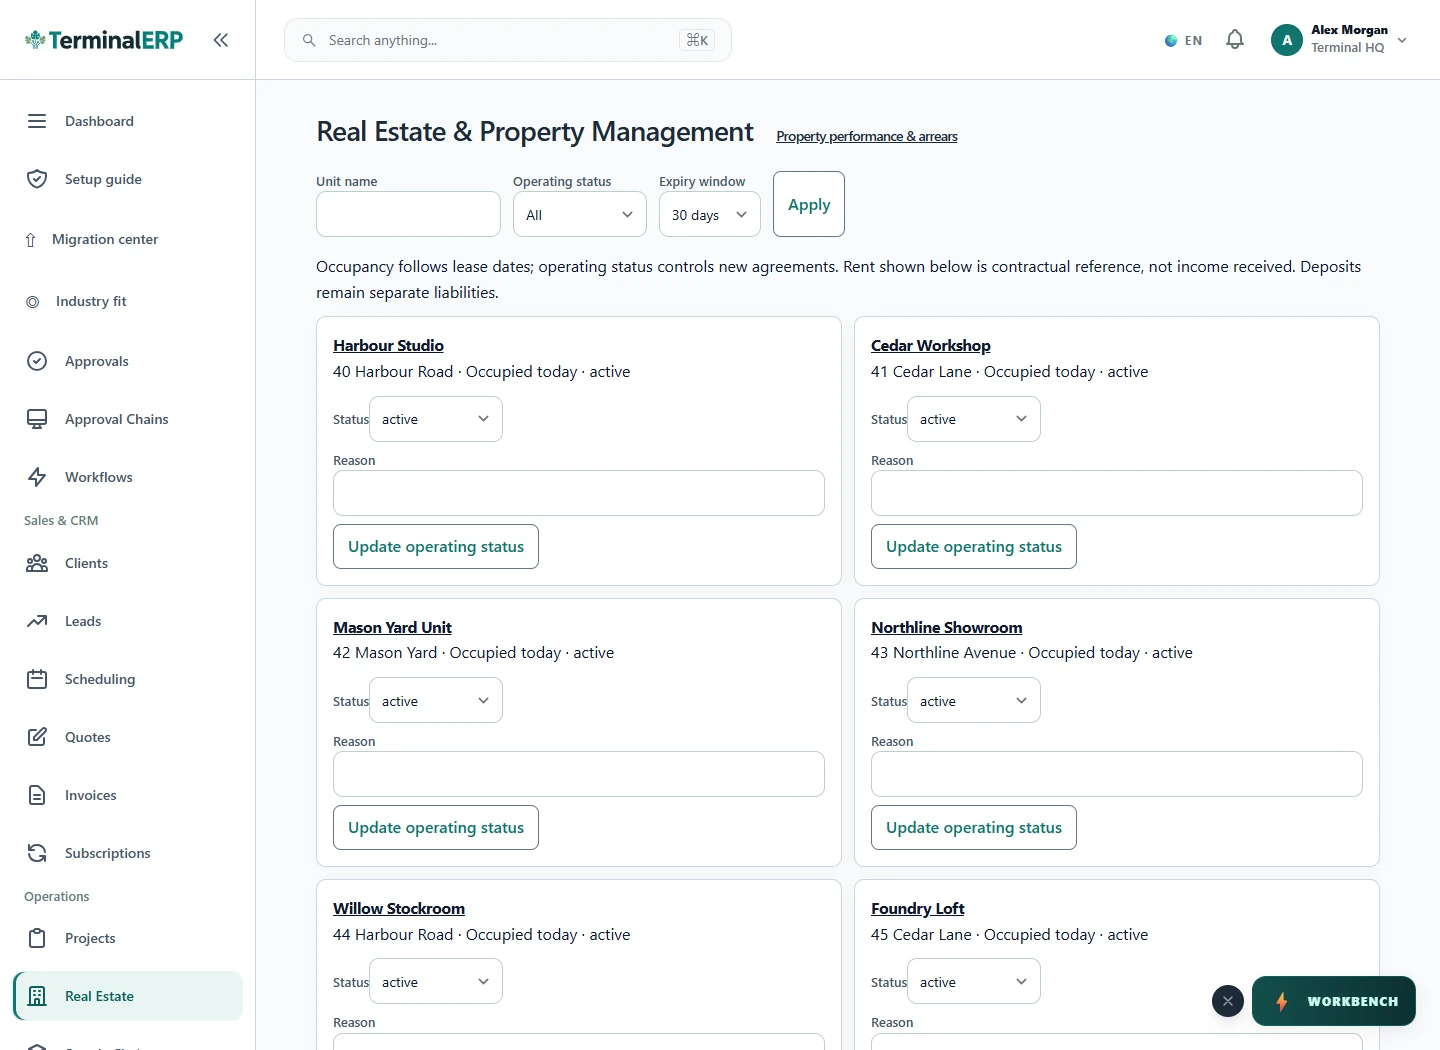
Task: Open Harbour Studio status dropdown
Action: pos(436,419)
